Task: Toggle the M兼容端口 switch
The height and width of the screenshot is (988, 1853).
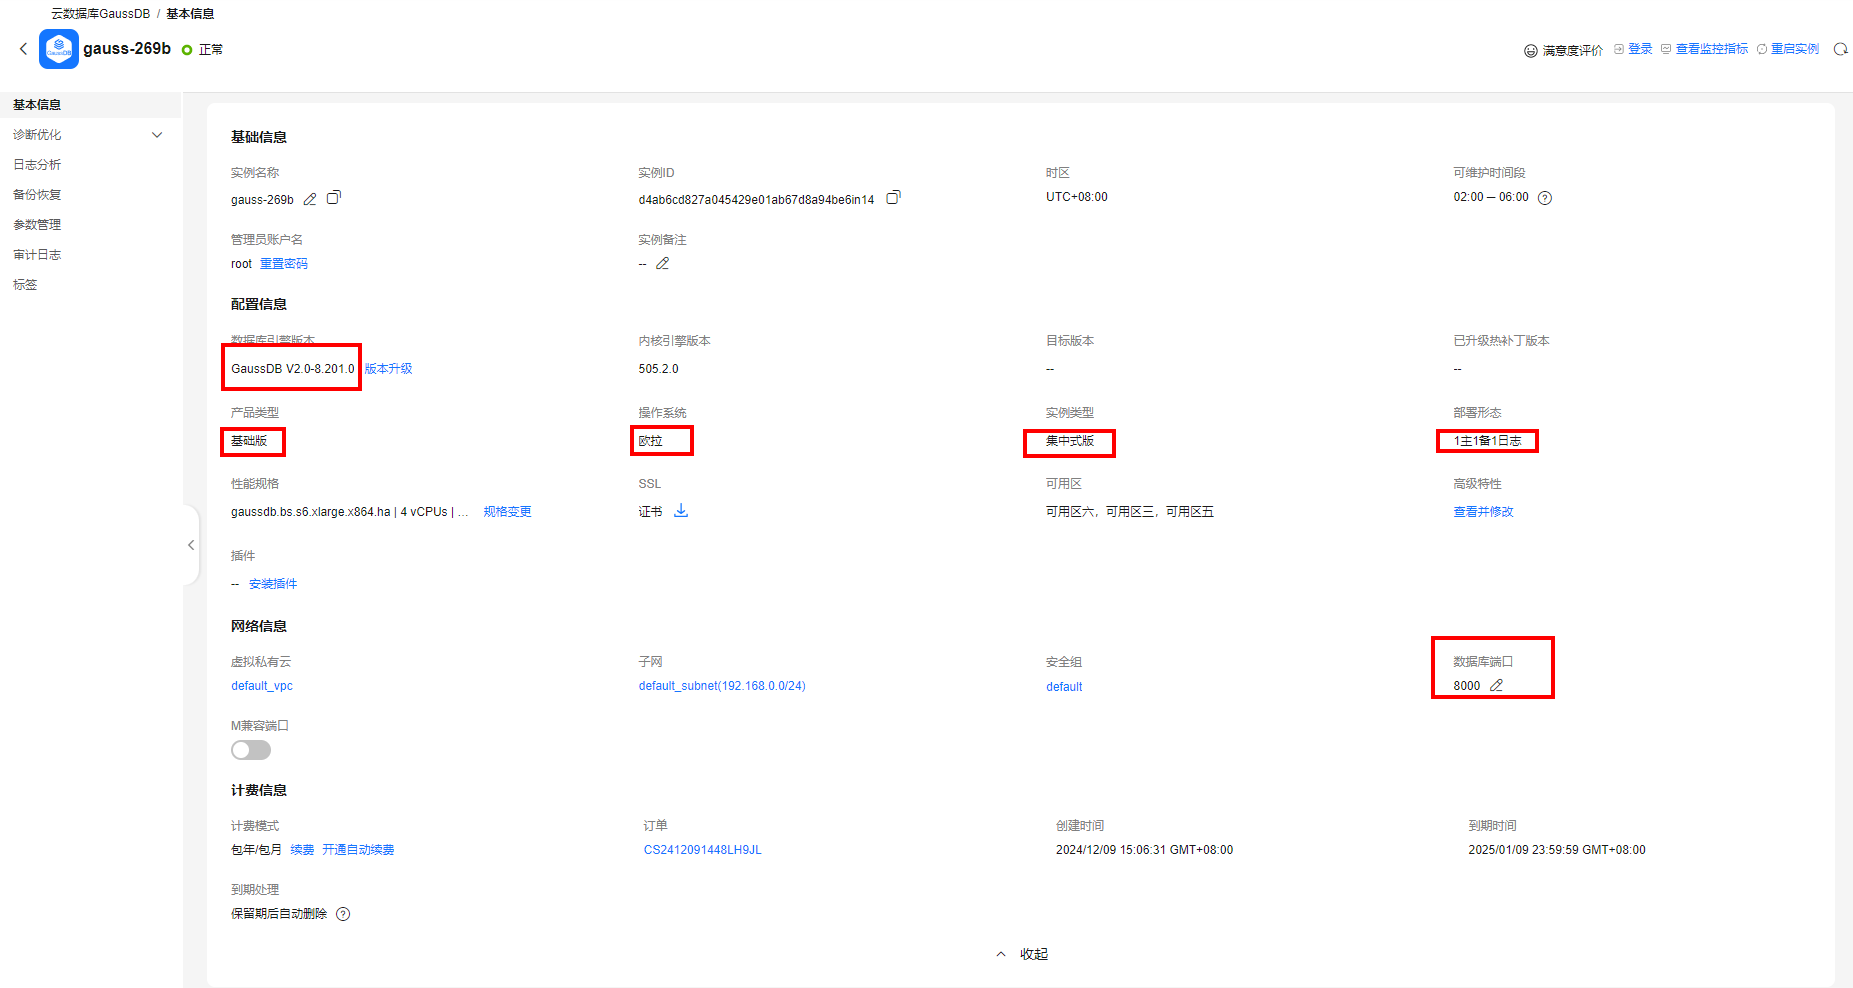Action: 251,750
